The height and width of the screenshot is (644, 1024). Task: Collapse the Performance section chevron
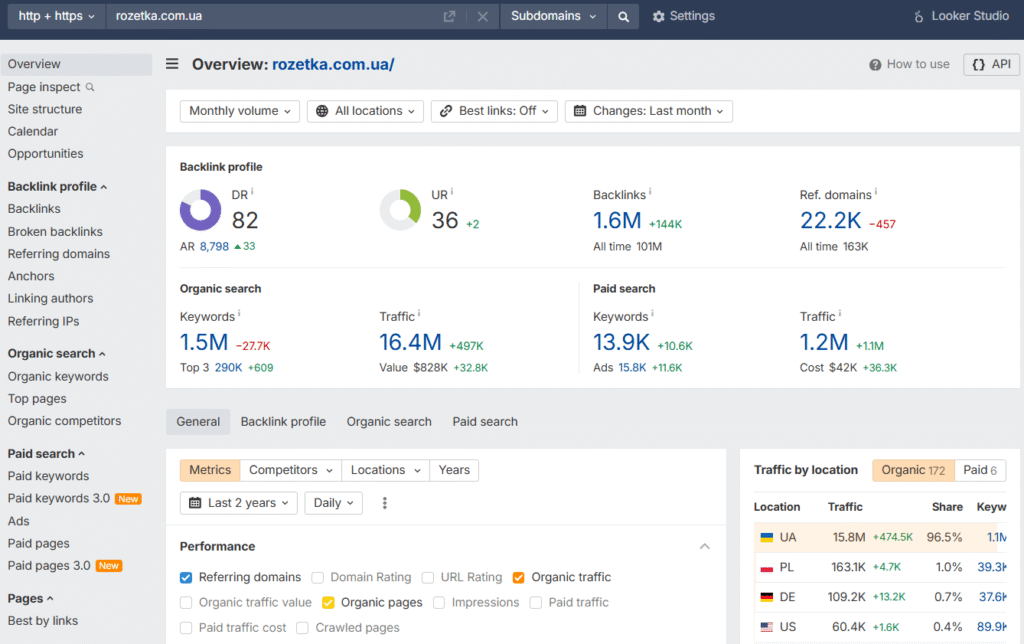click(x=705, y=546)
